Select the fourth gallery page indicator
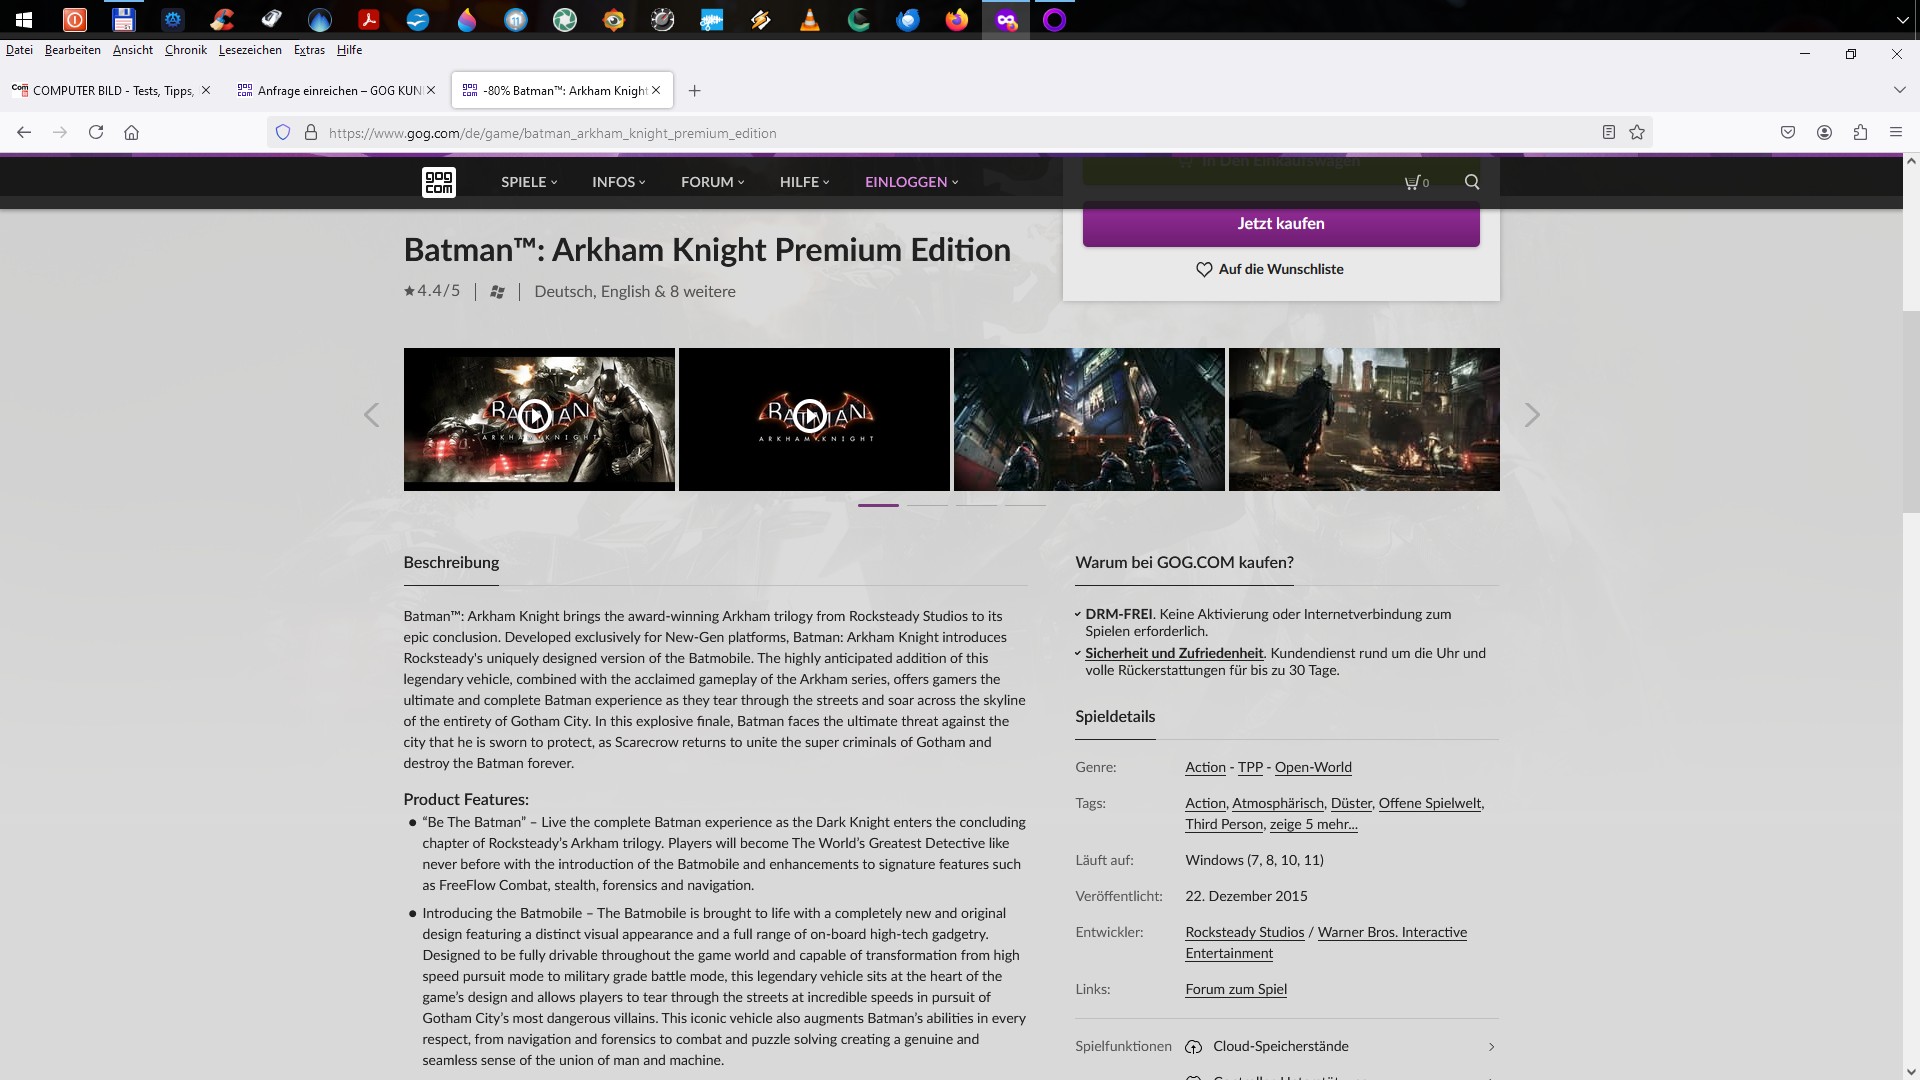 pyautogui.click(x=1025, y=505)
